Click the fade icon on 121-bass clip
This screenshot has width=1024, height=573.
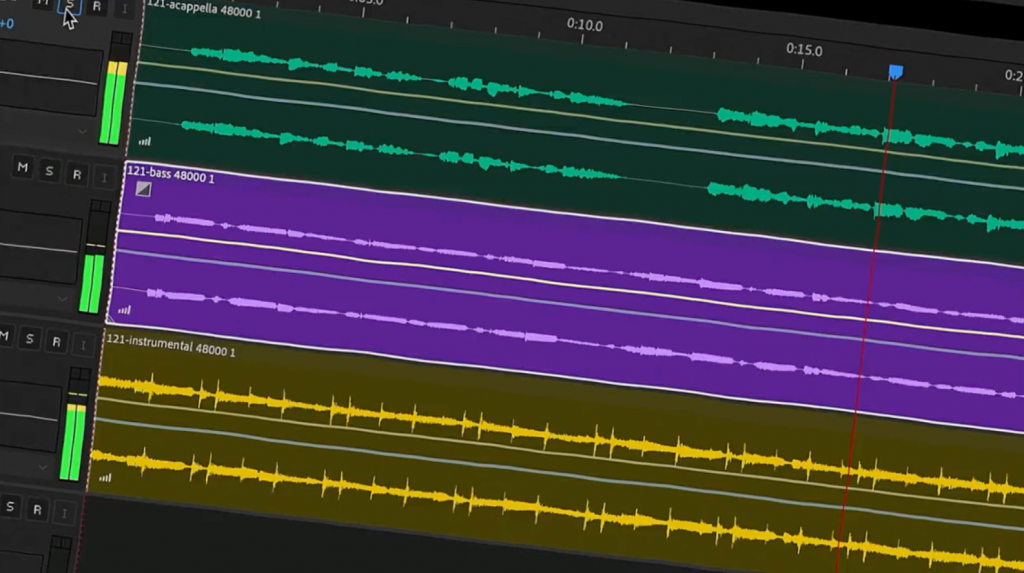143,189
